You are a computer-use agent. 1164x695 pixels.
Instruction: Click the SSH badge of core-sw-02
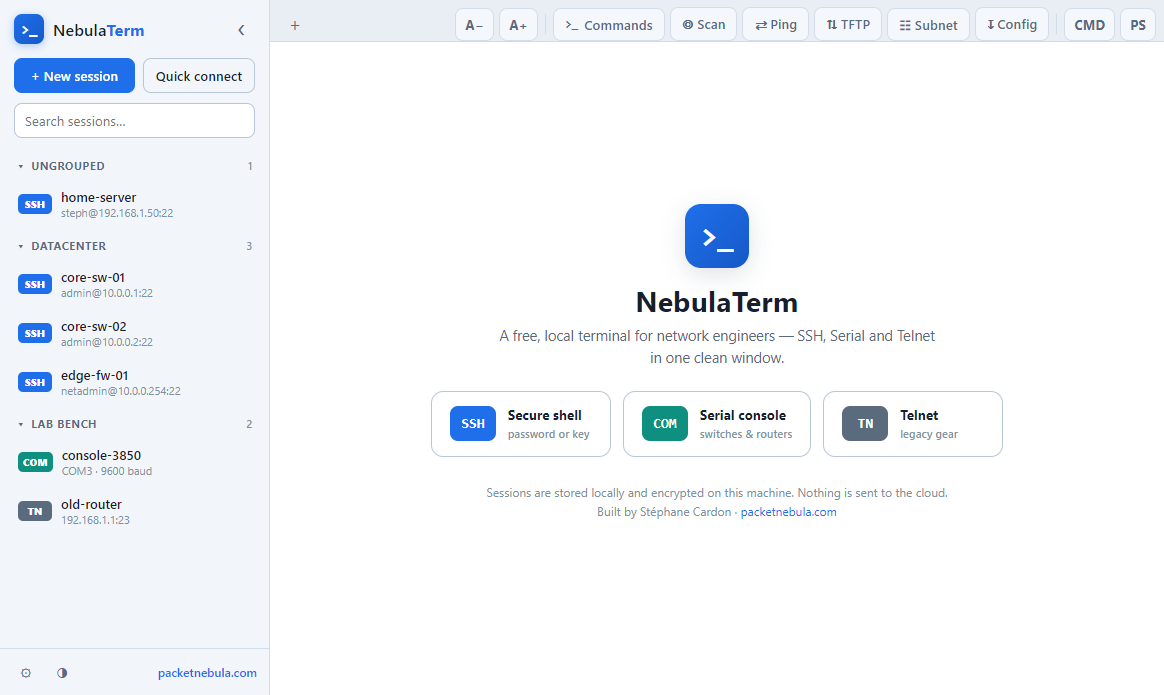point(35,333)
